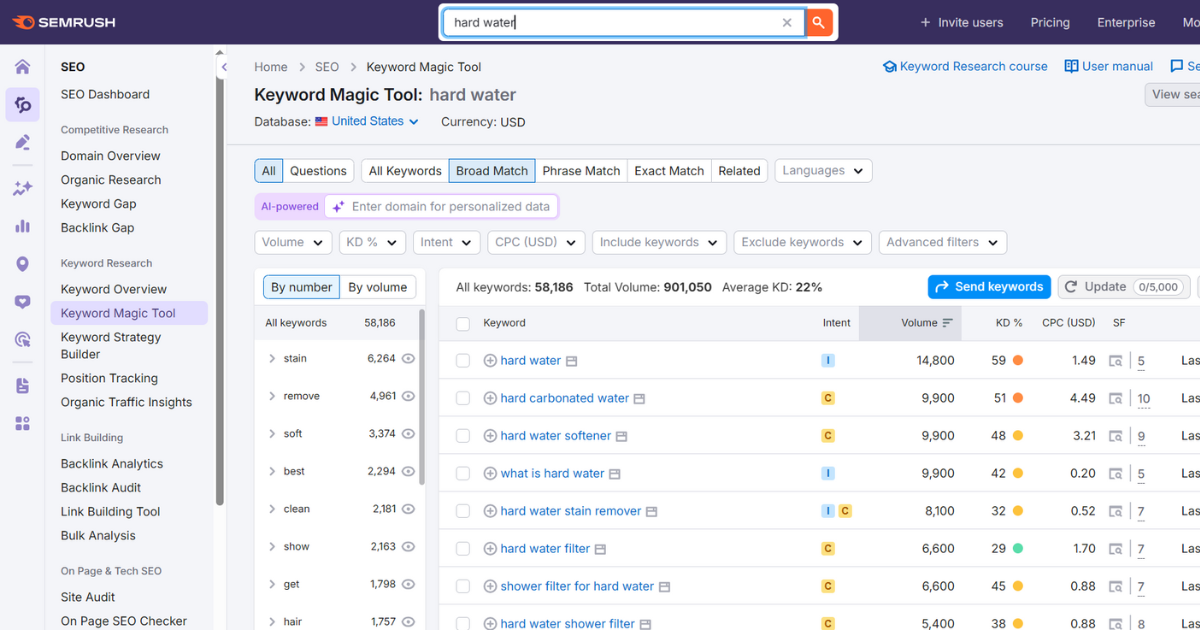Switch groups to By volume
This screenshot has height=630, width=1200.
(x=377, y=287)
